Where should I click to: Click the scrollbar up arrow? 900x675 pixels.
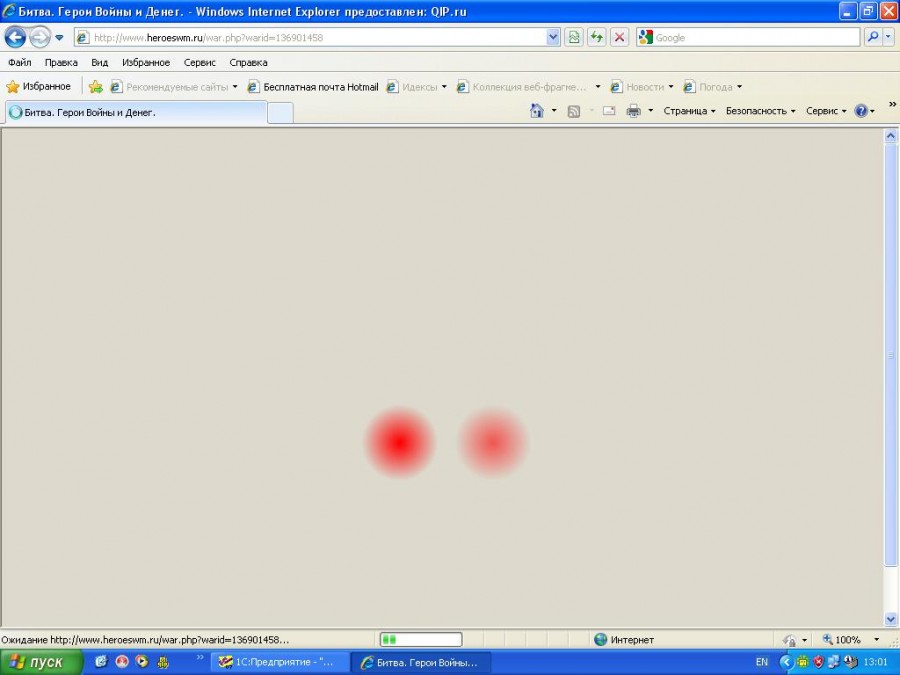pyautogui.click(x=891, y=136)
